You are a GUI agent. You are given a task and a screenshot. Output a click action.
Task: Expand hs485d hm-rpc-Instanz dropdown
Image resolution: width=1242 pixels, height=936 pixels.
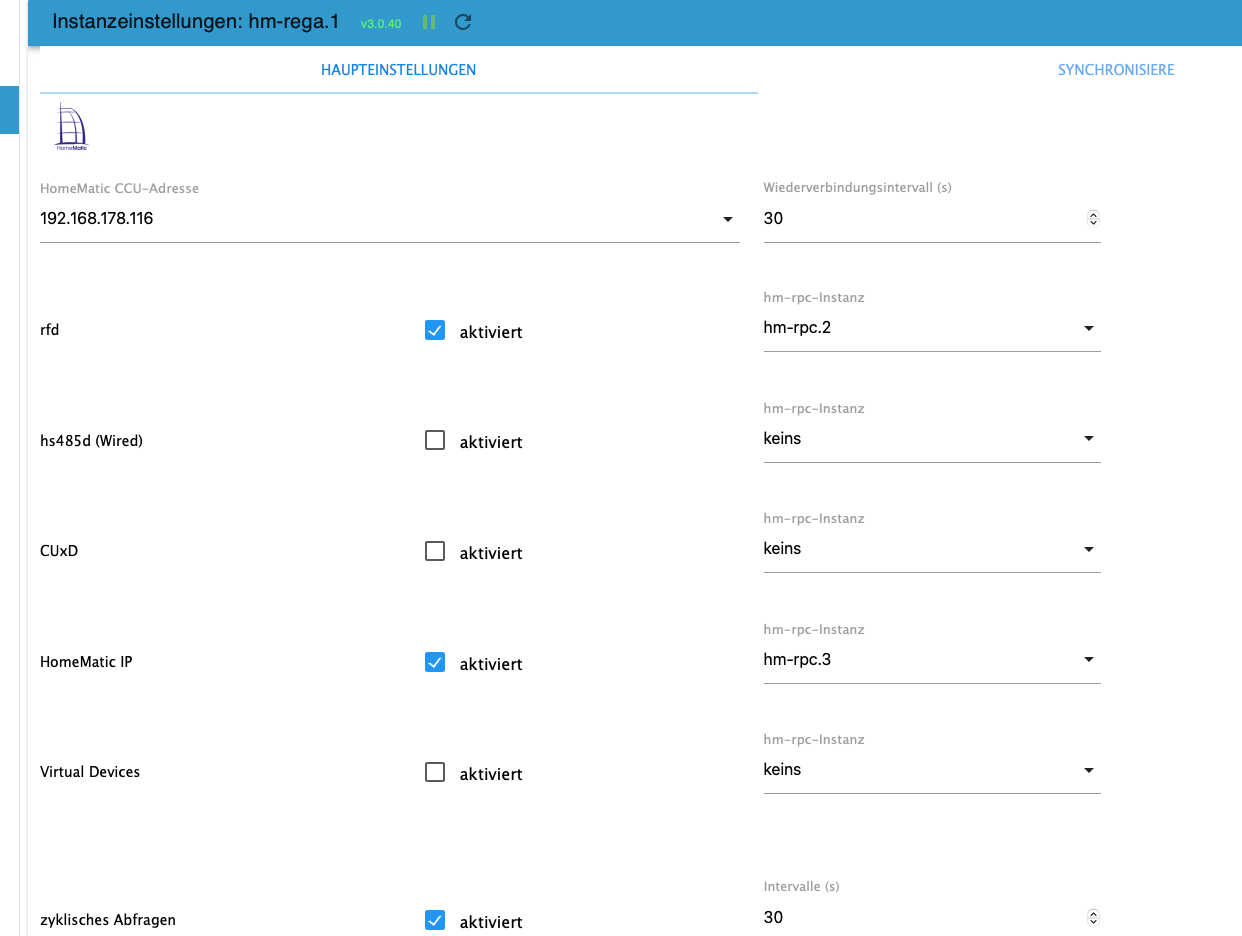(x=932, y=439)
